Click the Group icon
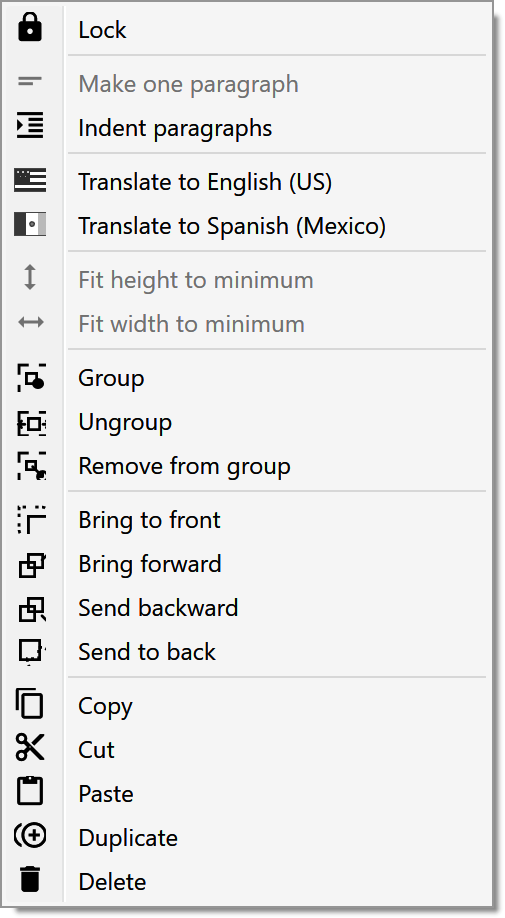 point(31,376)
